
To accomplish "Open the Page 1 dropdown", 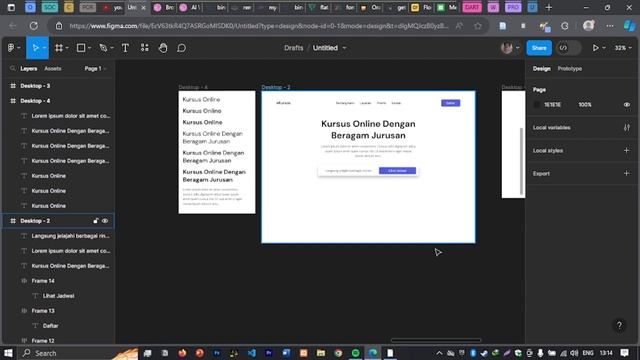I will [x=96, y=69].
